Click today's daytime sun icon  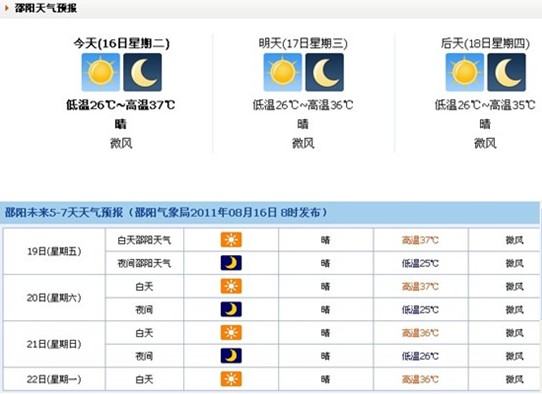[x=101, y=72]
